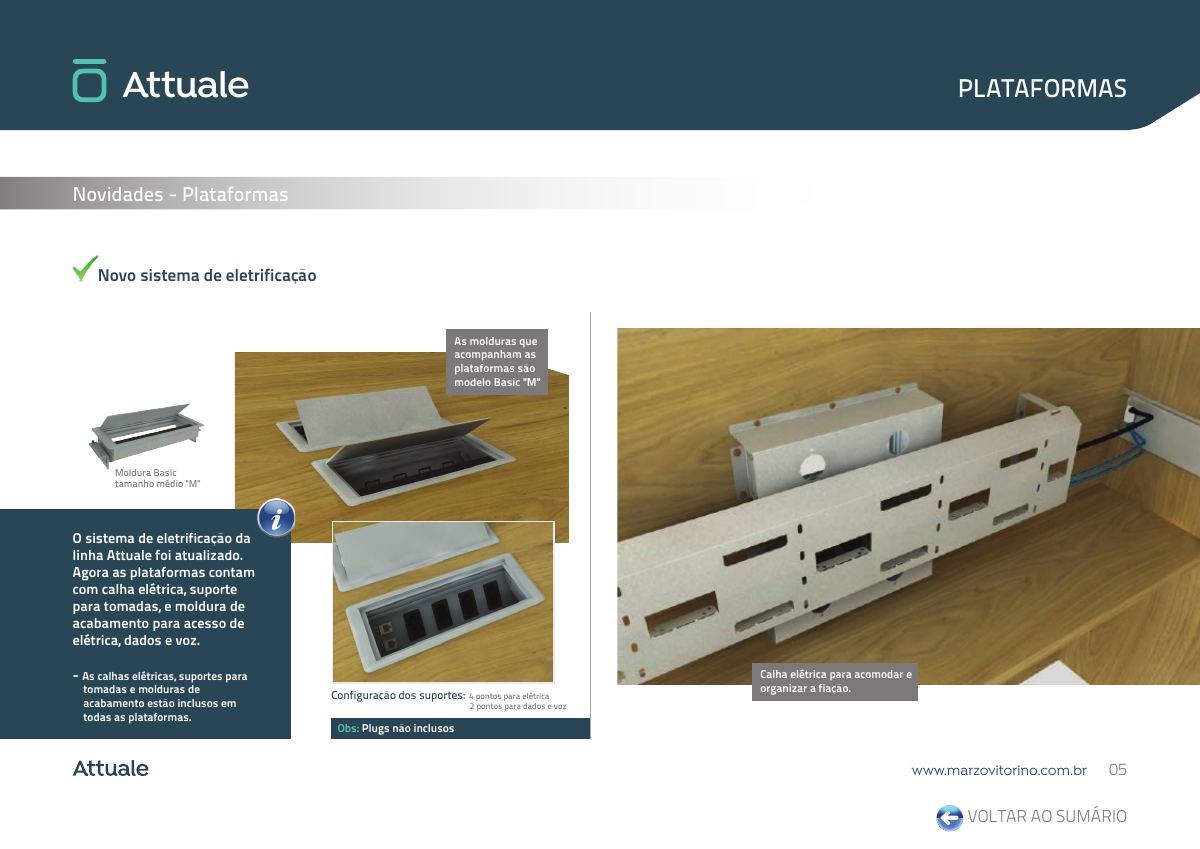1200x849 pixels.
Task: Click the VOLTAR AO SUMÁRIO link
Action: pyautogui.click(x=1047, y=817)
